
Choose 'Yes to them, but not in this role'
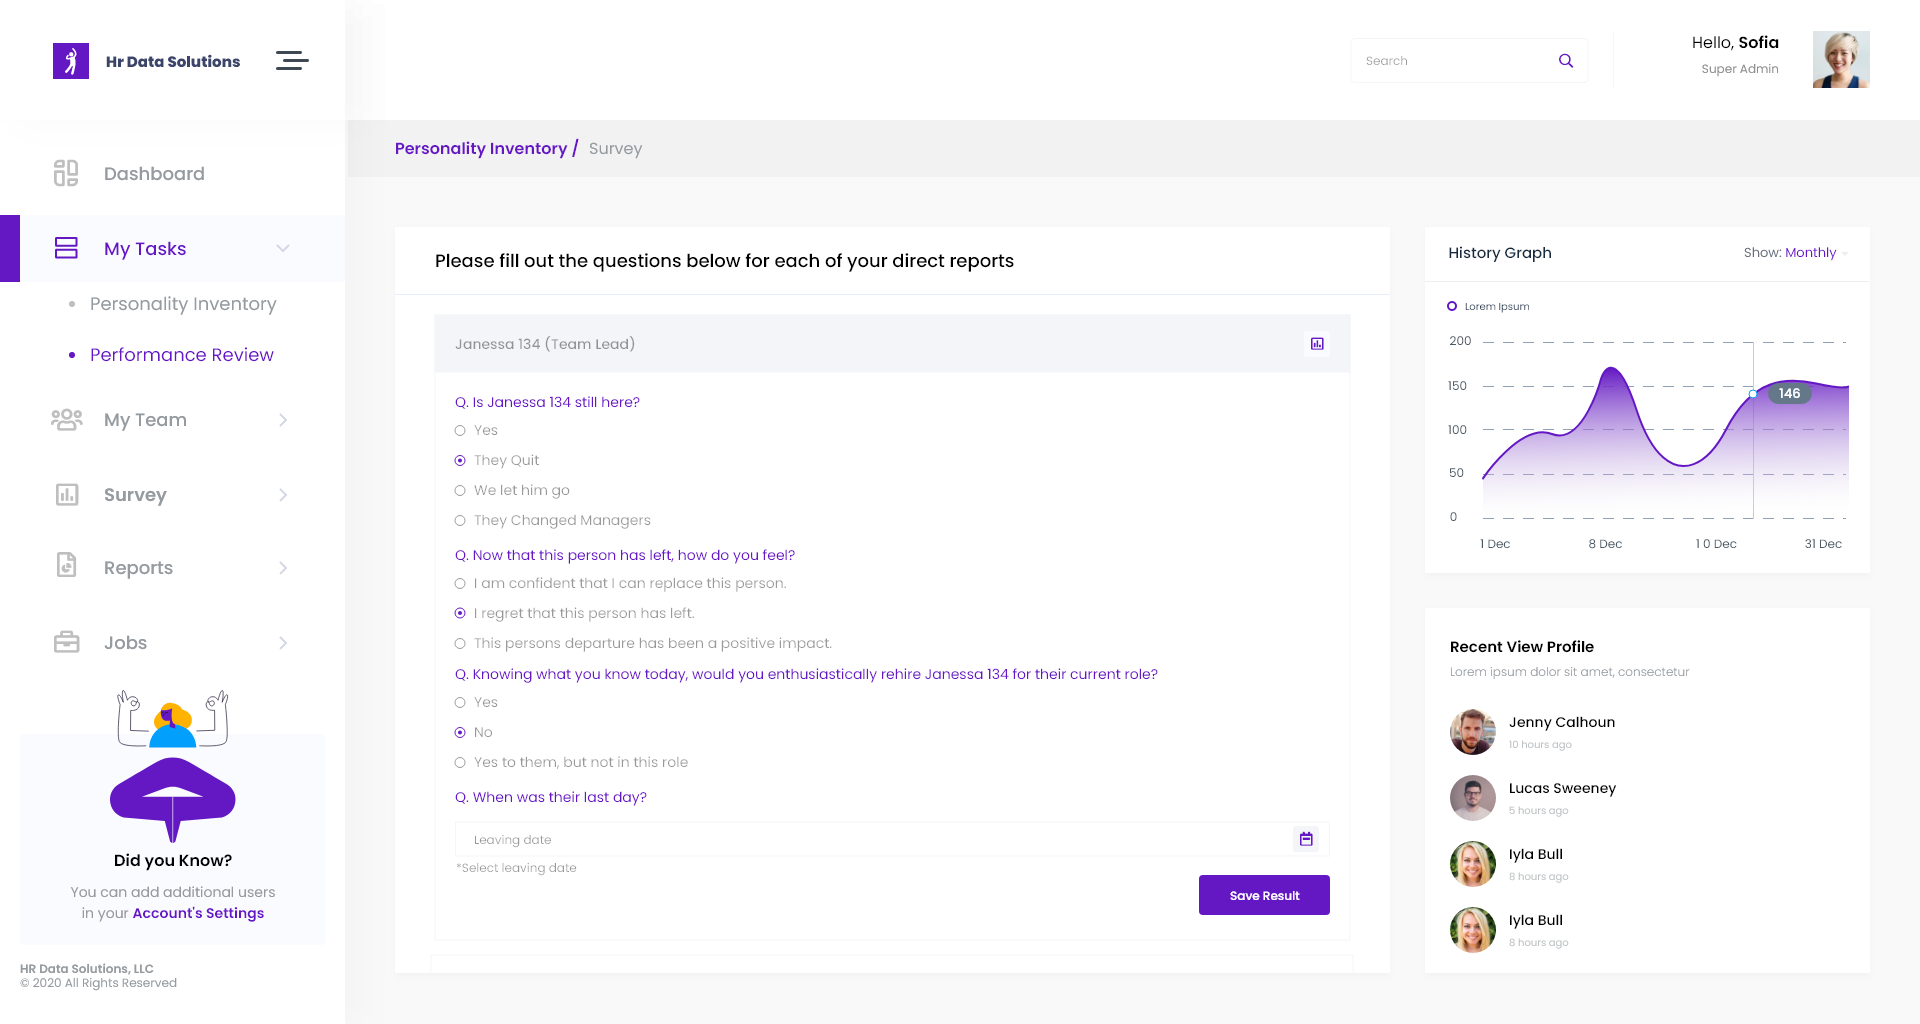click(460, 762)
